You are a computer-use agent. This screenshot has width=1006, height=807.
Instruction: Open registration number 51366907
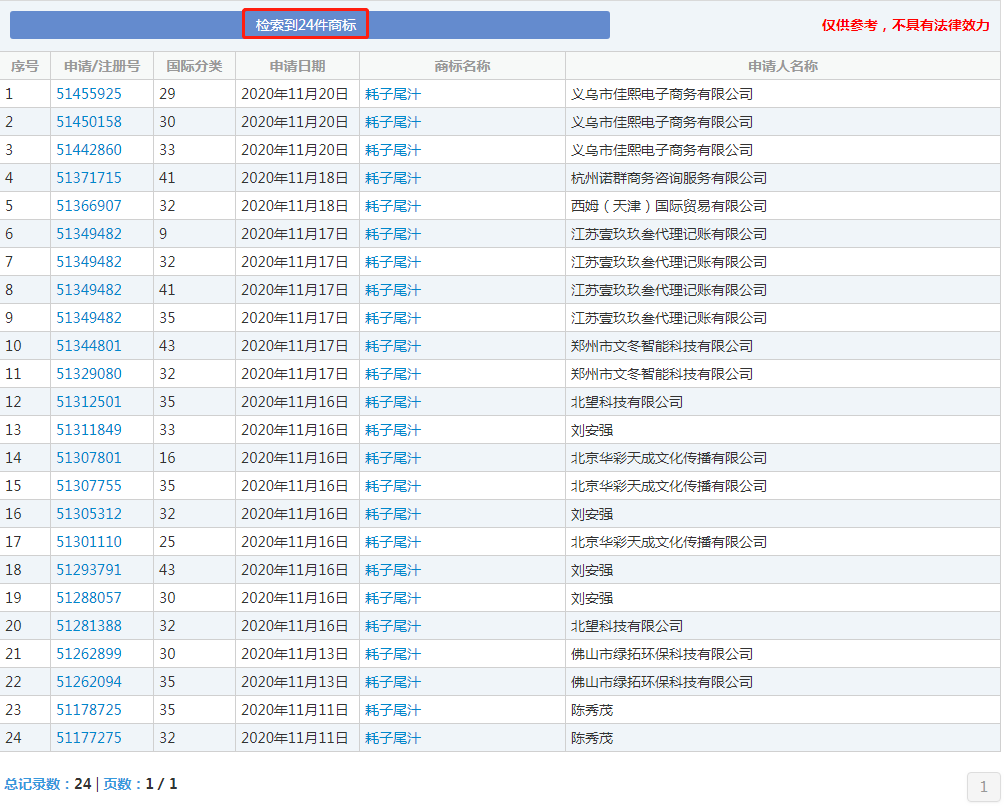[x=89, y=206]
